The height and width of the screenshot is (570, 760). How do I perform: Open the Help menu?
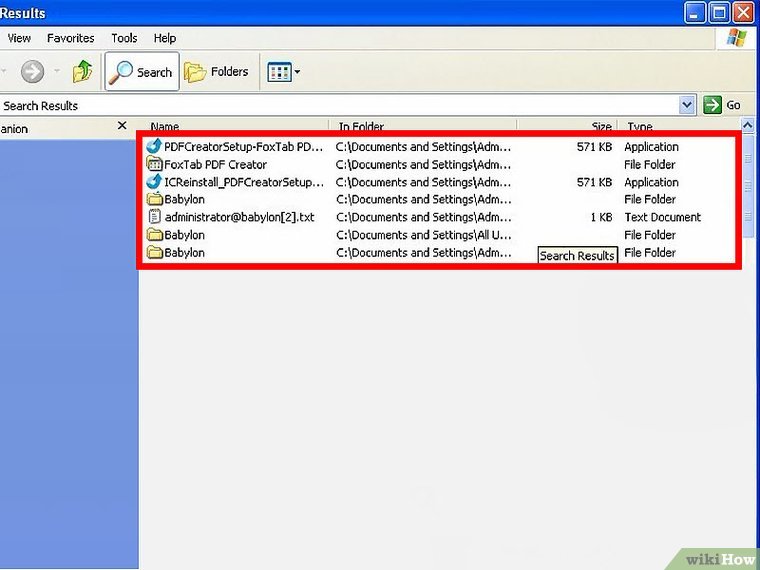coord(164,38)
